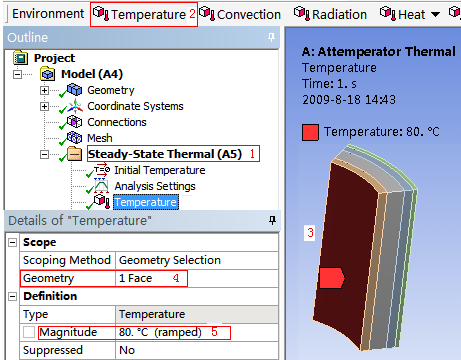Open the Environment toolbar label
Image resolution: width=461 pixels, height=360 pixels.
(x=48, y=14)
